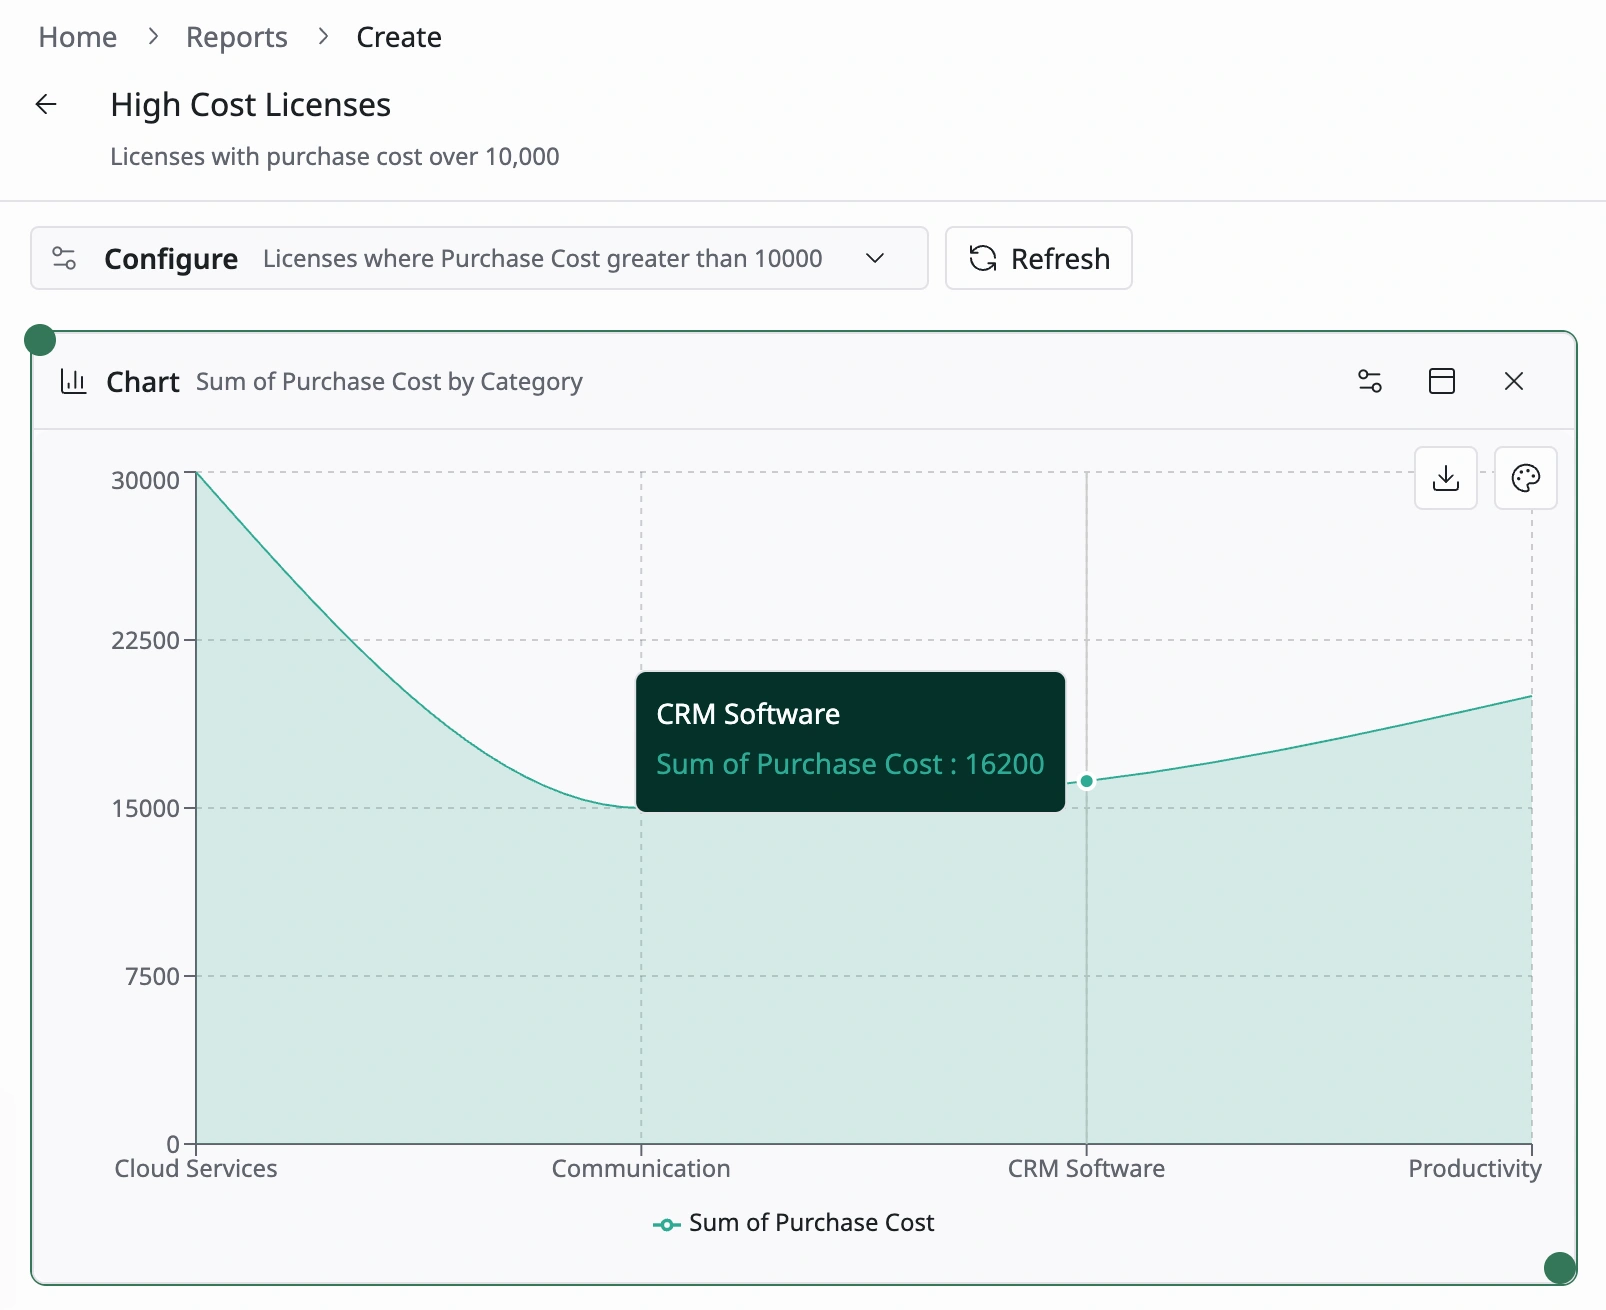Click the 22500 y-axis value
The image size is (1606, 1310).
(x=145, y=640)
